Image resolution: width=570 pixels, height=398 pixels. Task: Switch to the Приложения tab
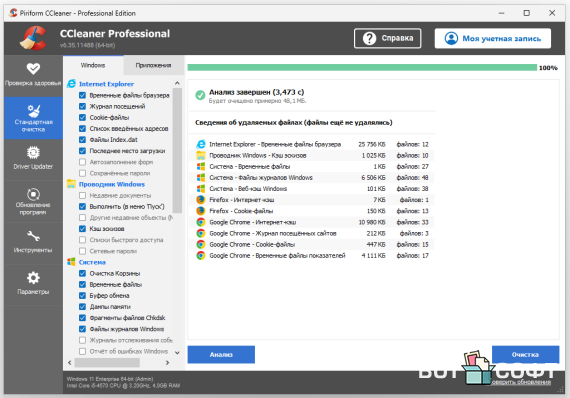[x=153, y=65]
